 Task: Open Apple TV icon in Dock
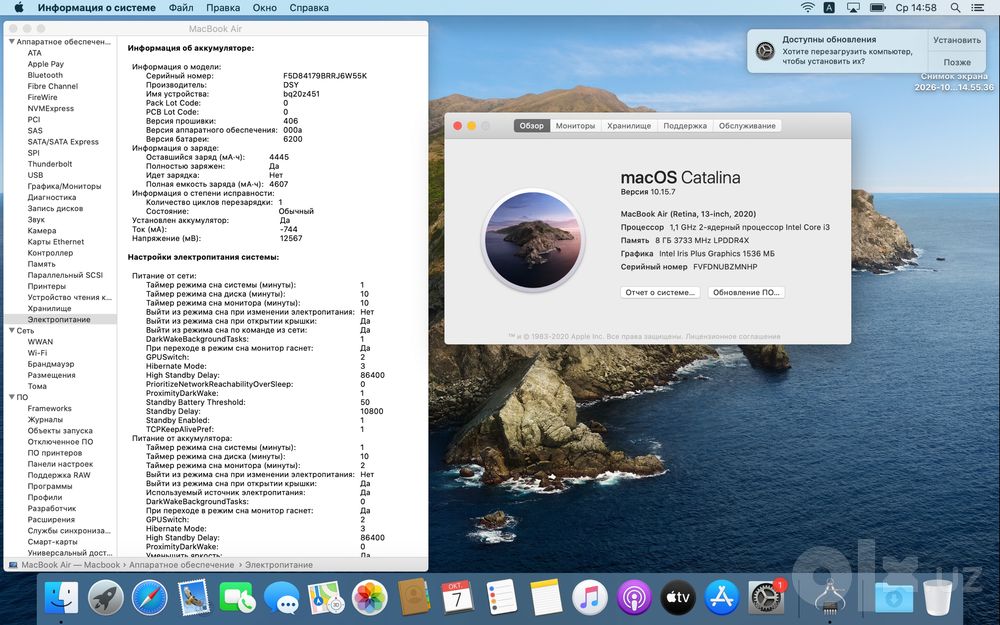pos(678,598)
